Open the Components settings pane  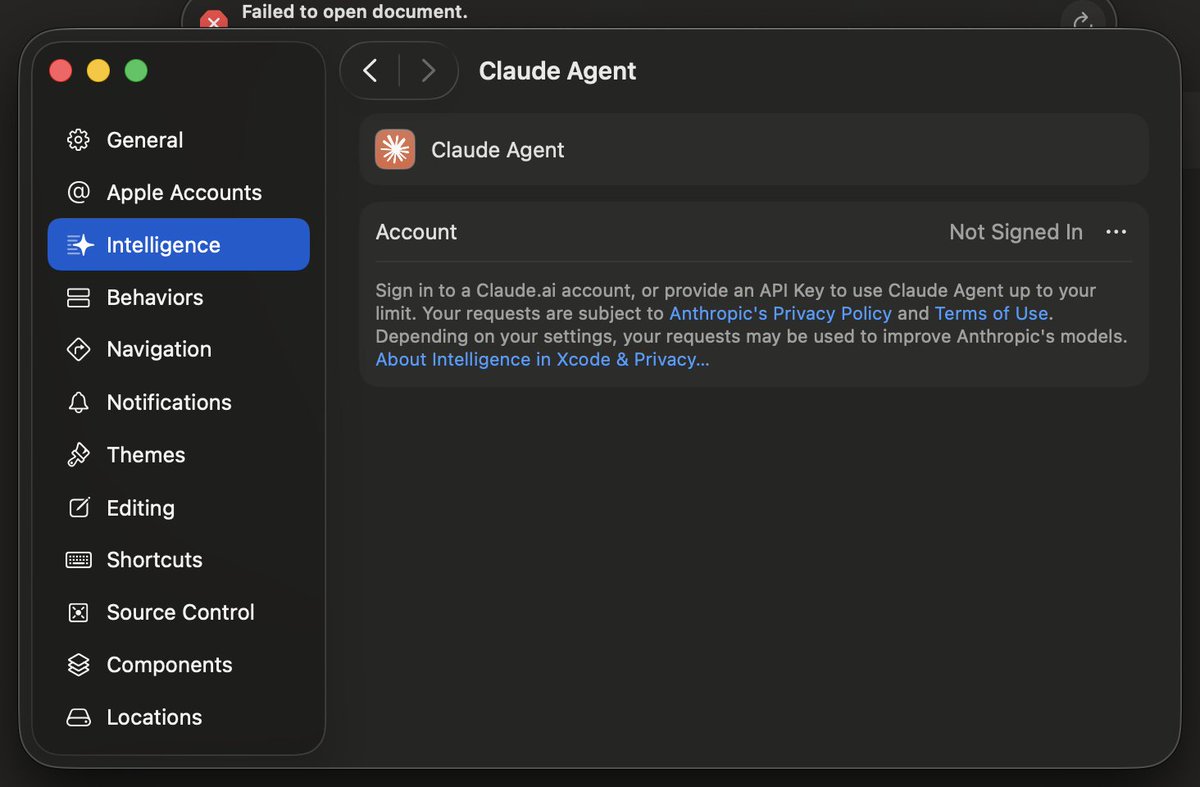coord(179,665)
